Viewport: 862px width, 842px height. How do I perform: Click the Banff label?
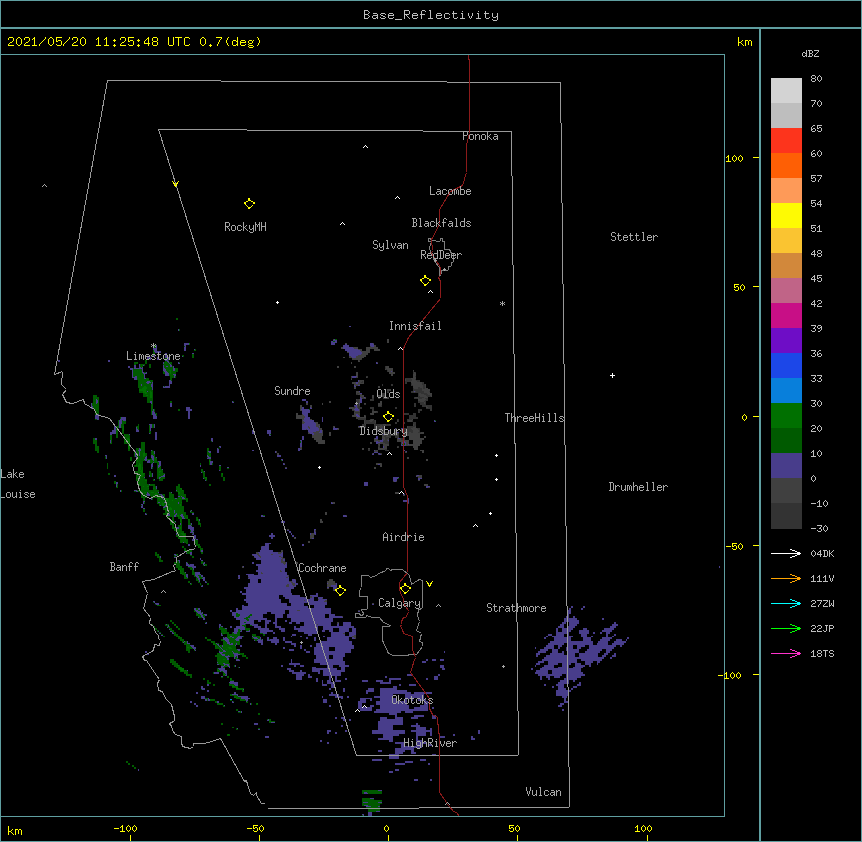tap(124, 567)
